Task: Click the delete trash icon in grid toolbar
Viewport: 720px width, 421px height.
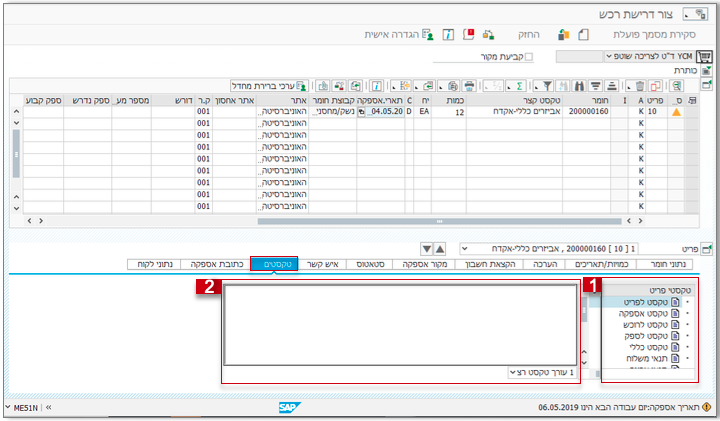Action: coord(641,86)
